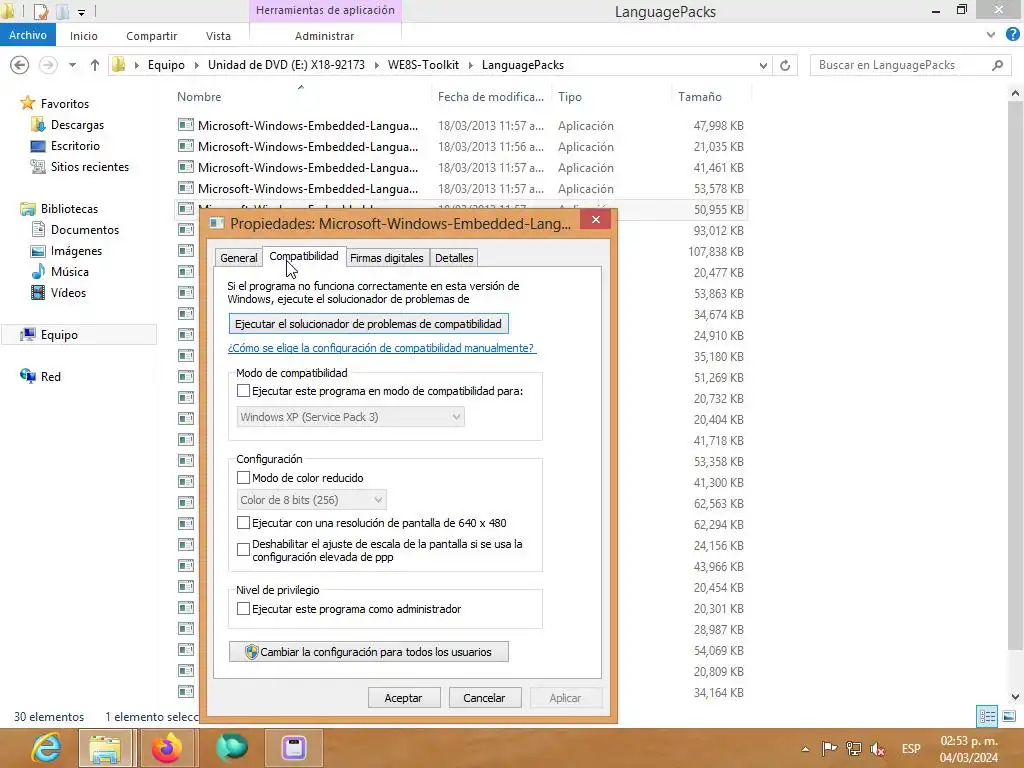1024x768 pixels.
Task: Select the first file's application icon (47,998 KB)
Action: pos(186,125)
